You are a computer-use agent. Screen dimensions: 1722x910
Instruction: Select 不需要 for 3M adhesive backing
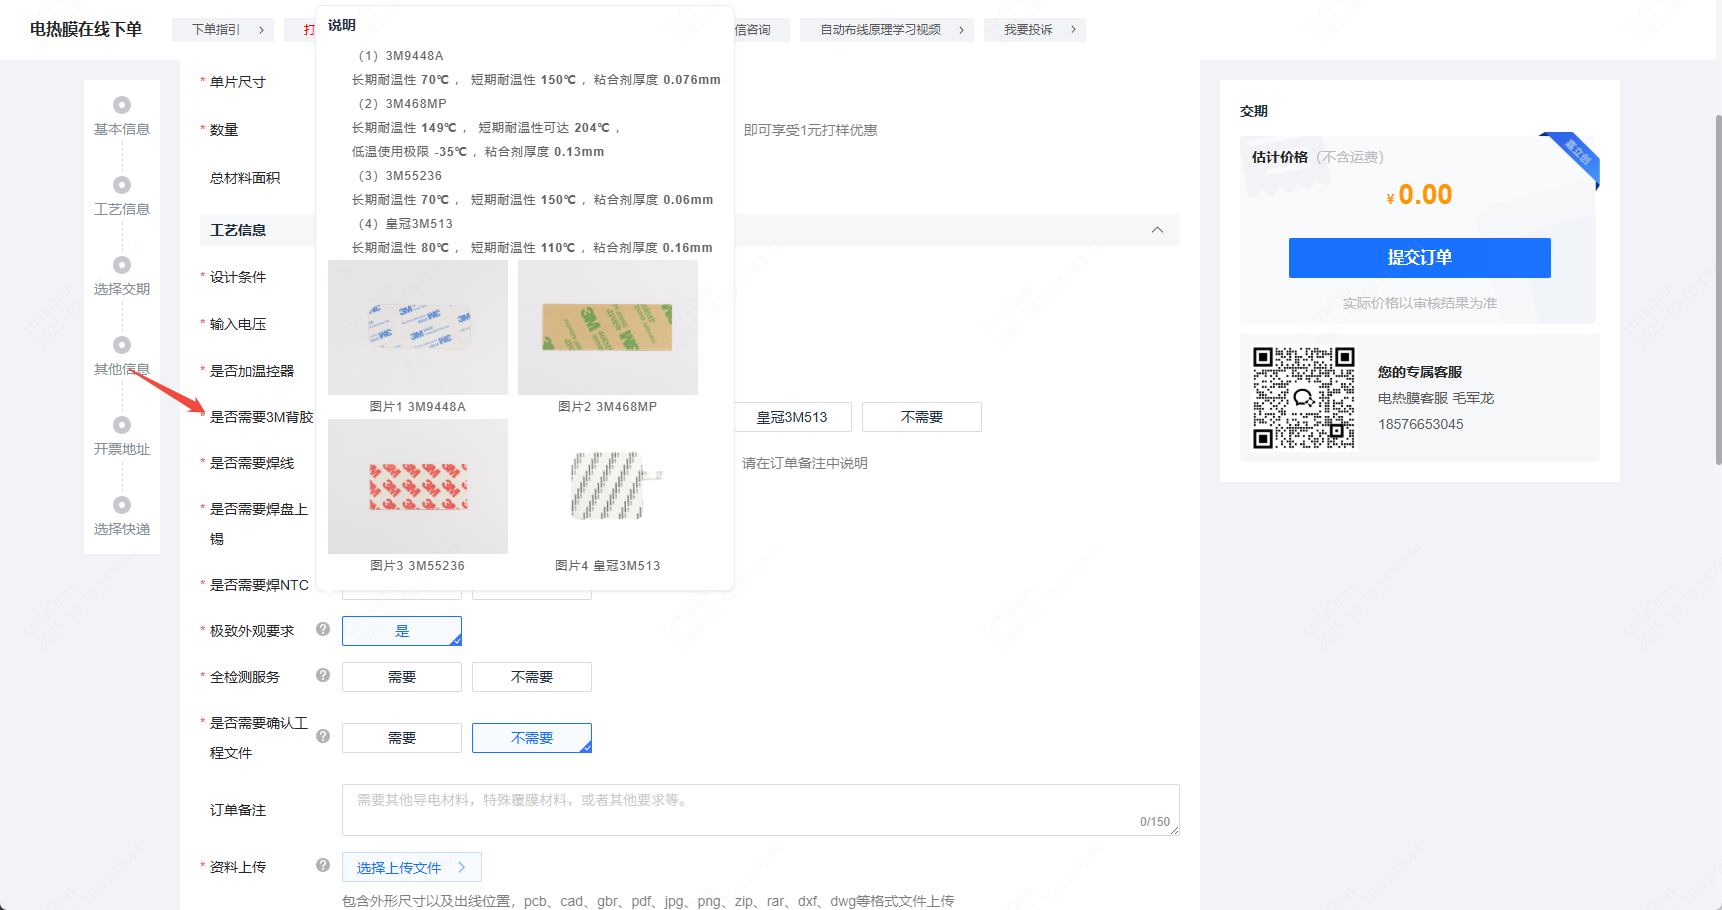coord(921,417)
